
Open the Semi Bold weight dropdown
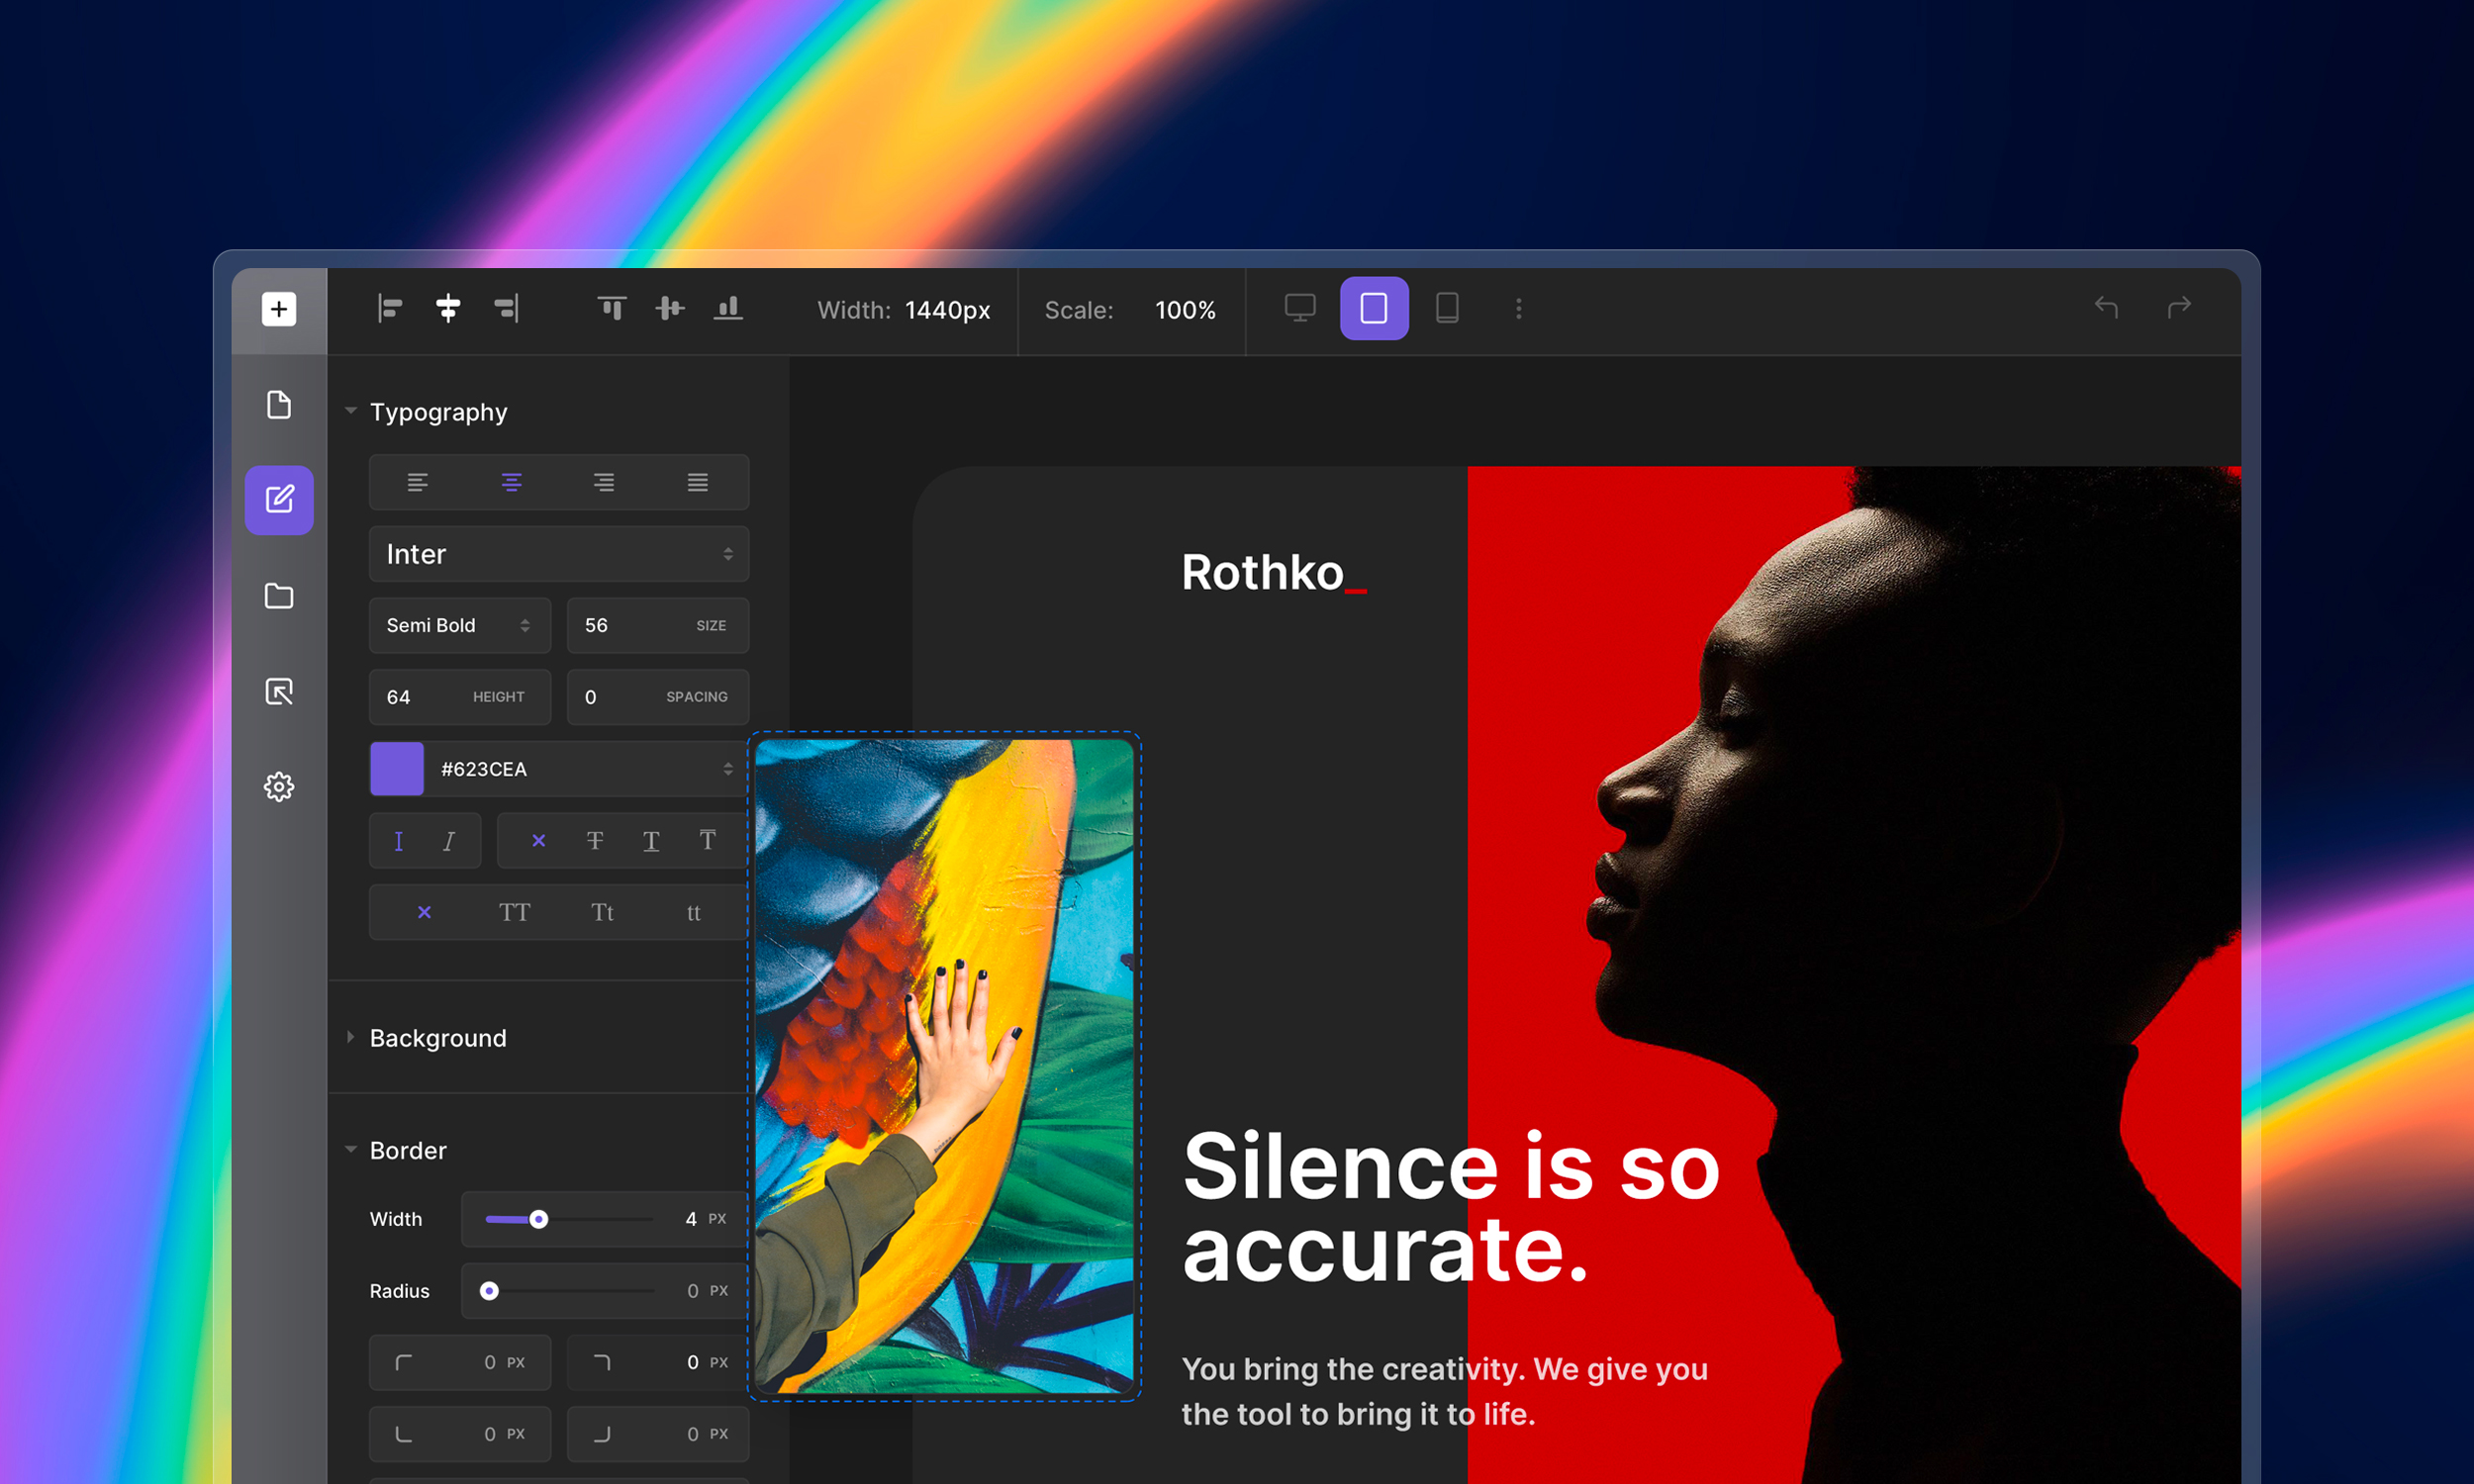460,626
